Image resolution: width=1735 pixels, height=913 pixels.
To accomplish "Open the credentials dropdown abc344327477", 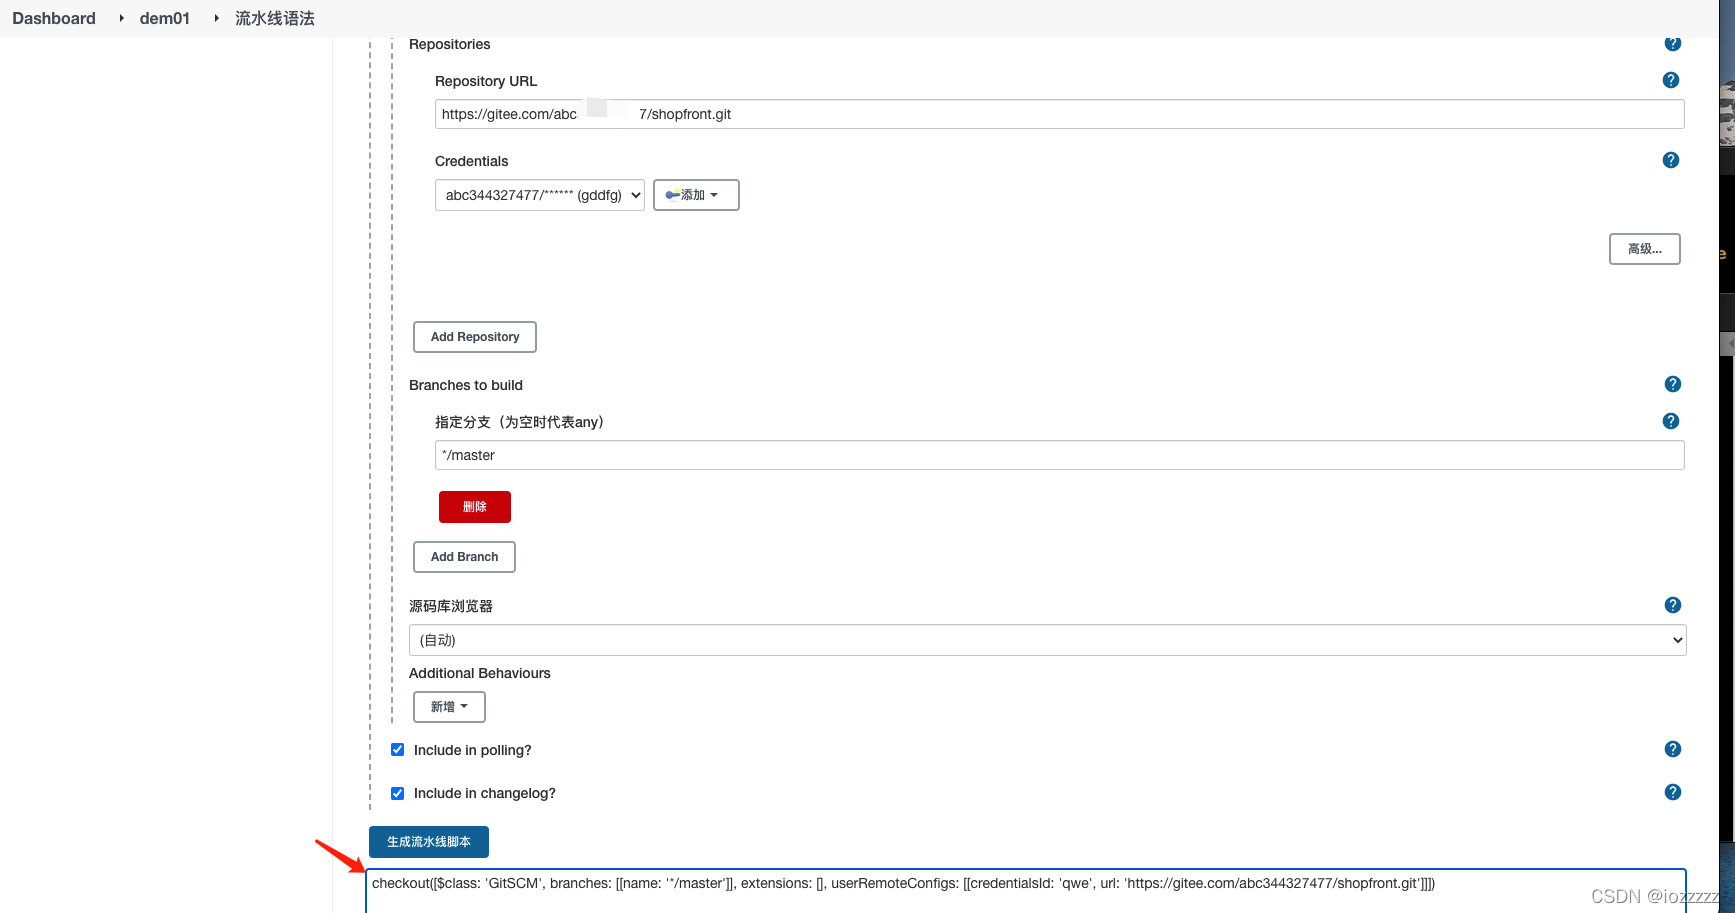I will (540, 195).
